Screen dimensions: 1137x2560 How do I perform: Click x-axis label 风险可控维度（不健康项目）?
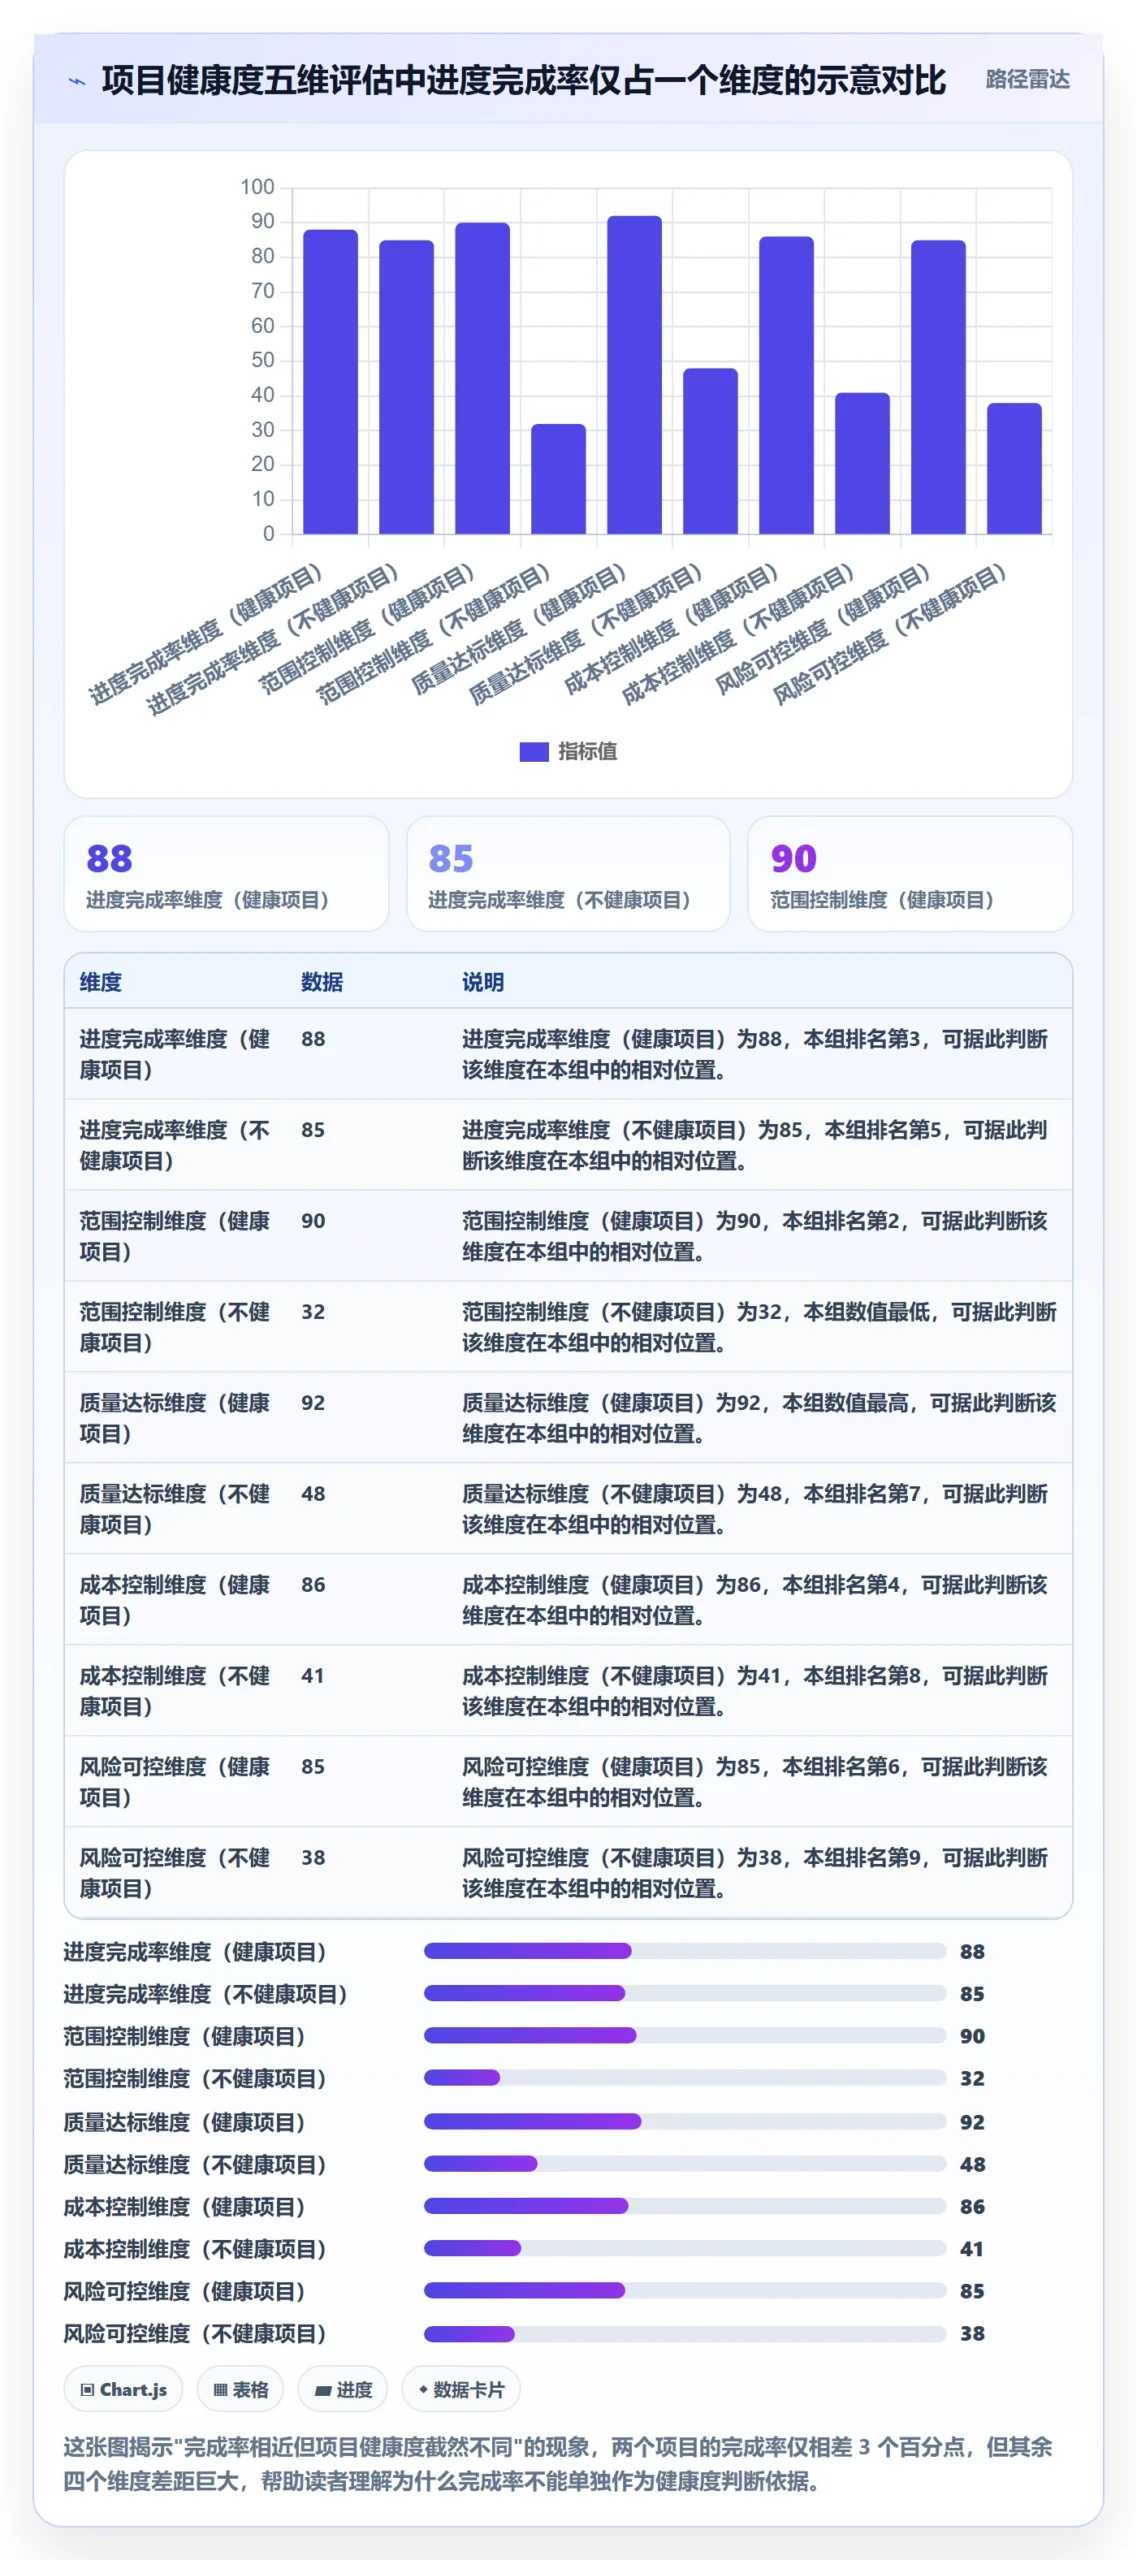coord(889,635)
